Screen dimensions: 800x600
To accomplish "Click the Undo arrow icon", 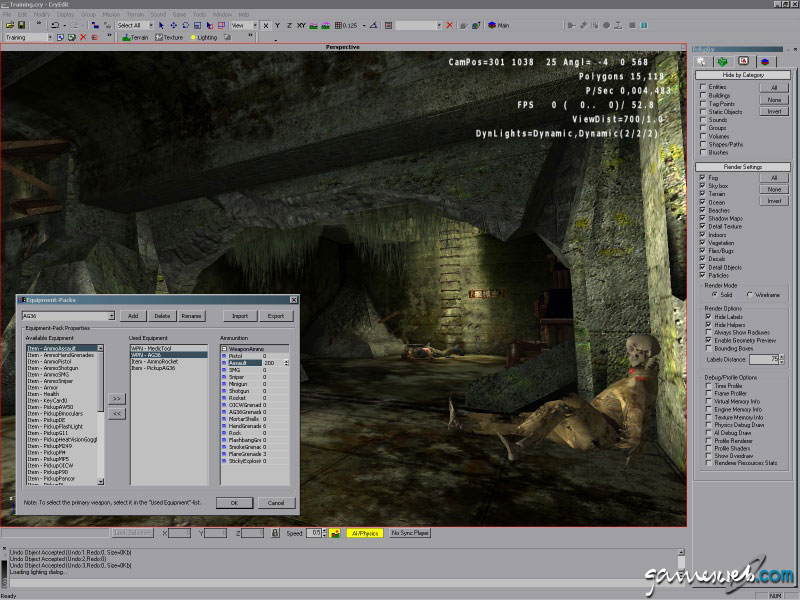I will 55,25.
